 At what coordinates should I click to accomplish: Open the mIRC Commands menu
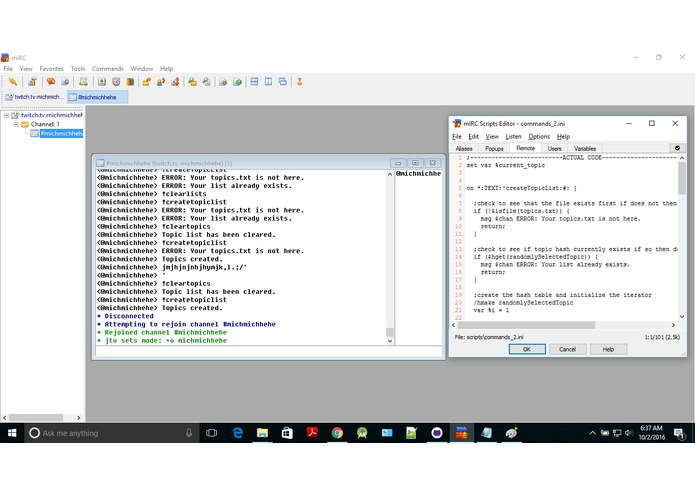(x=108, y=69)
